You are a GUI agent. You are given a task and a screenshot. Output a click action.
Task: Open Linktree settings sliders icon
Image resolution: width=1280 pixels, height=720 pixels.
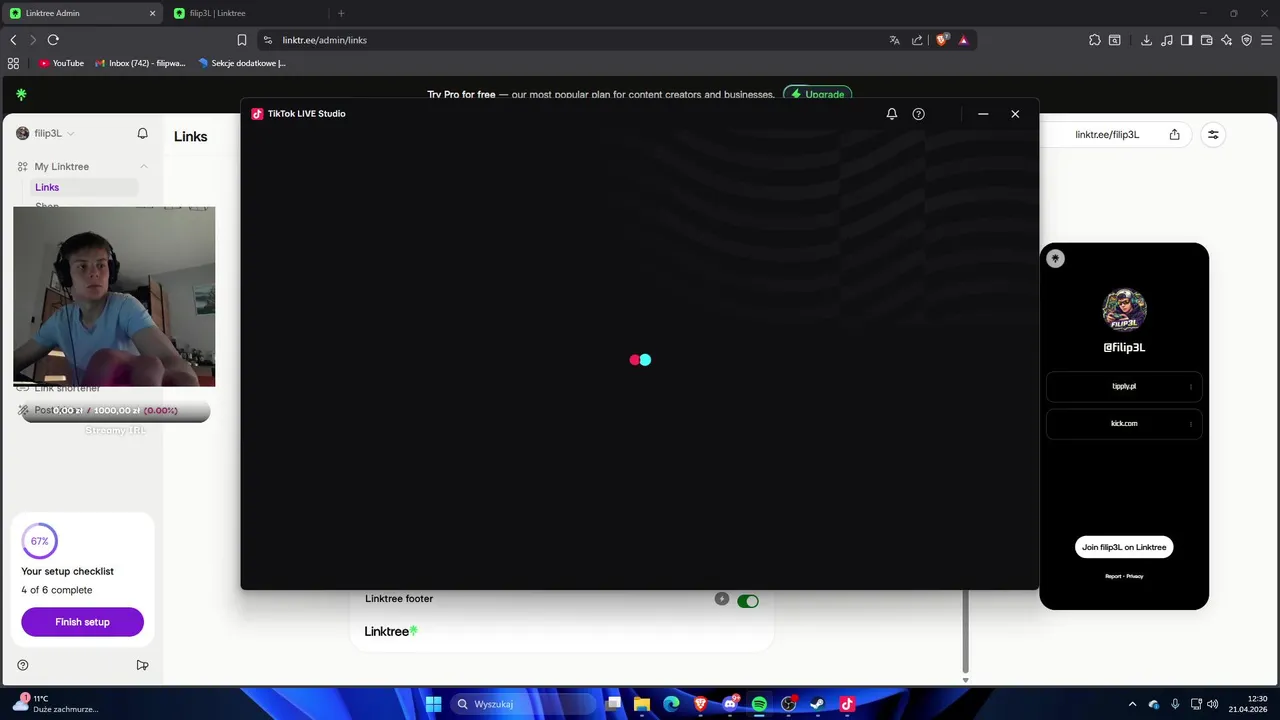click(1213, 134)
